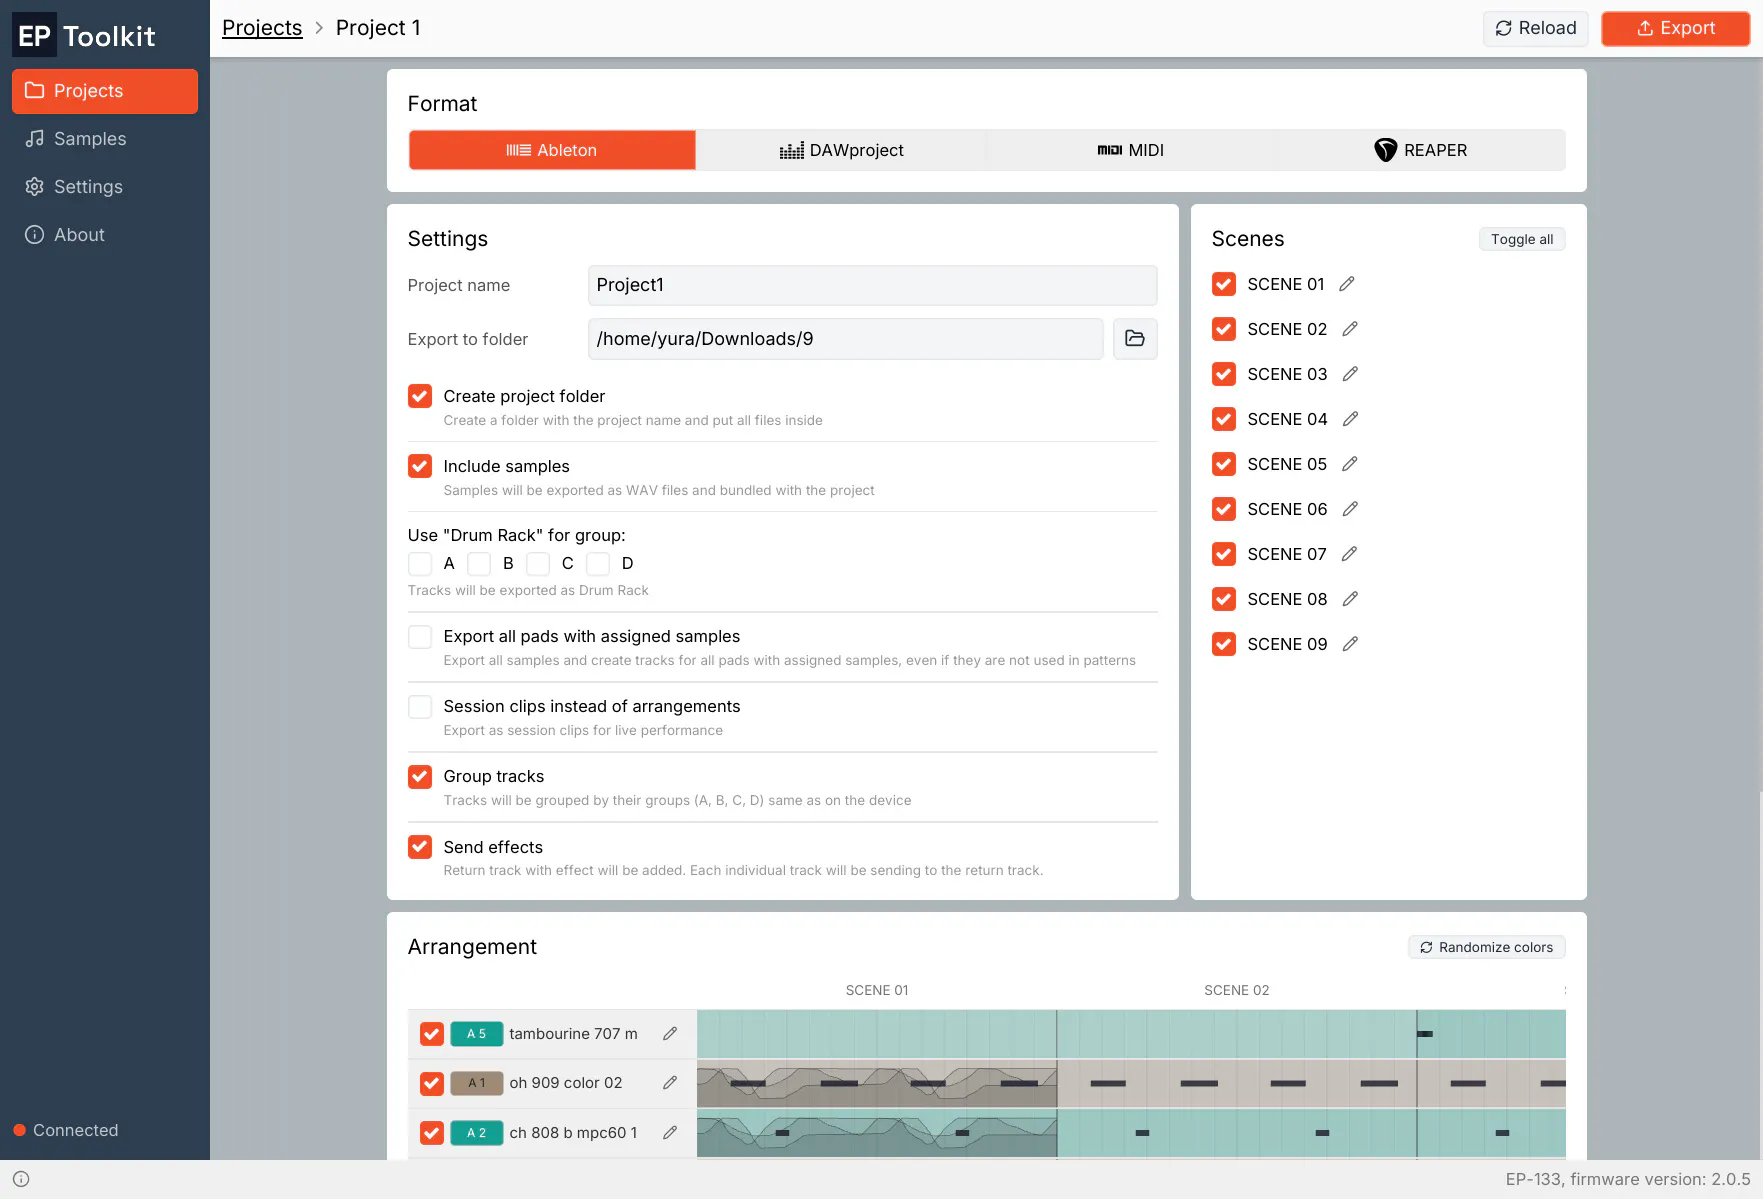
Task: Edit the tambourine 707 m track name
Action: tap(670, 1034)
